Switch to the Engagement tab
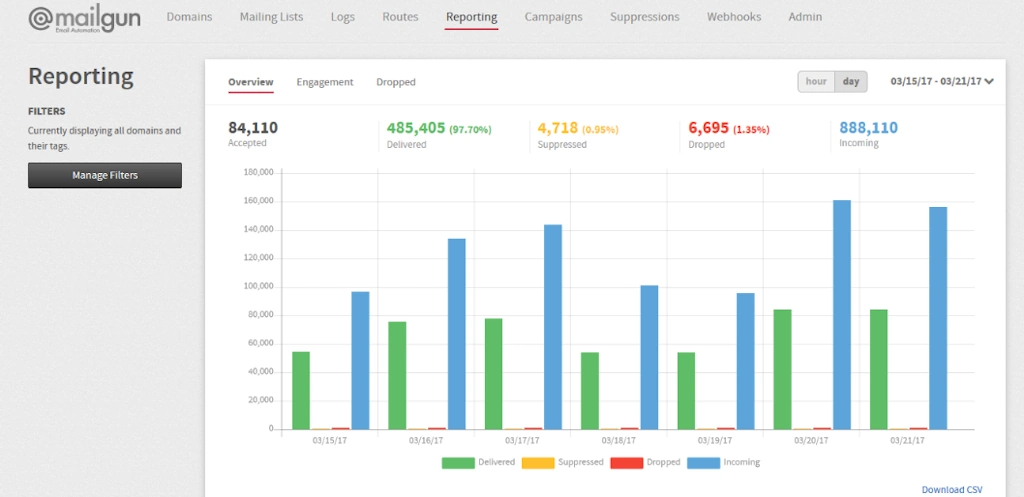The width and height of the screenshot is (1024, 497). [x=324, y=82]
